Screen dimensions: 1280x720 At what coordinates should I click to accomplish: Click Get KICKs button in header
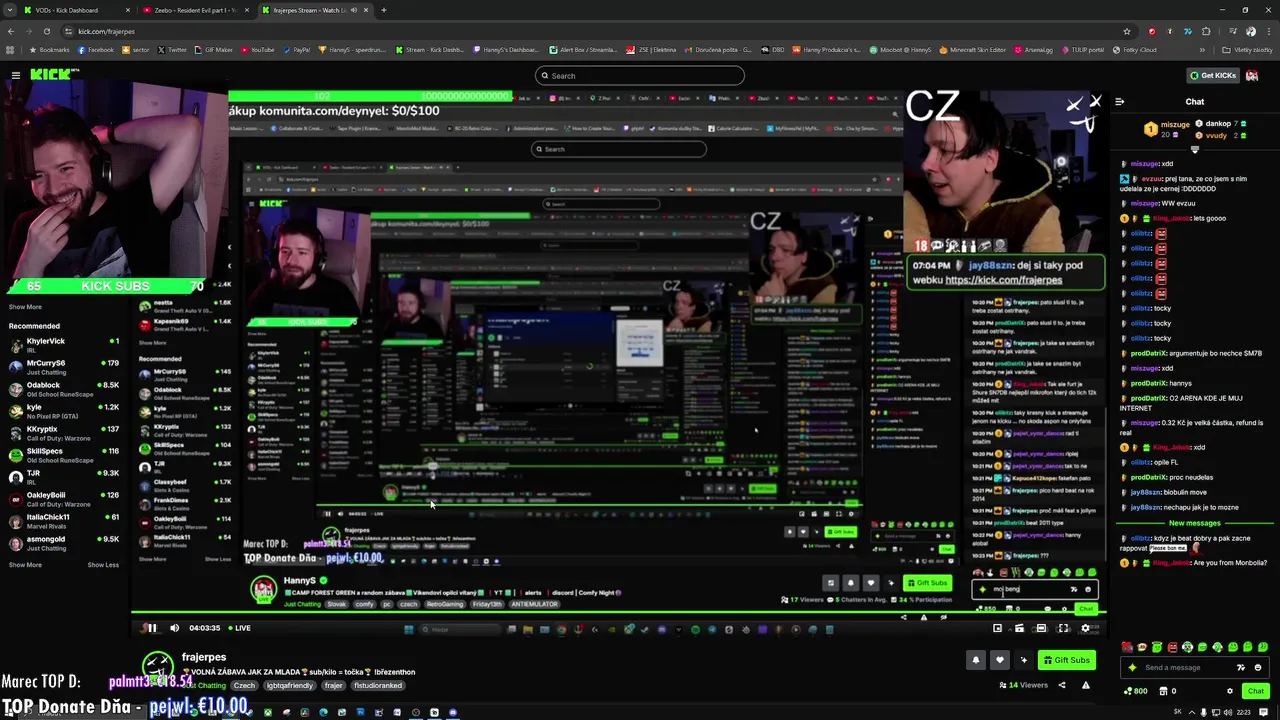(x=1212, y=75)
